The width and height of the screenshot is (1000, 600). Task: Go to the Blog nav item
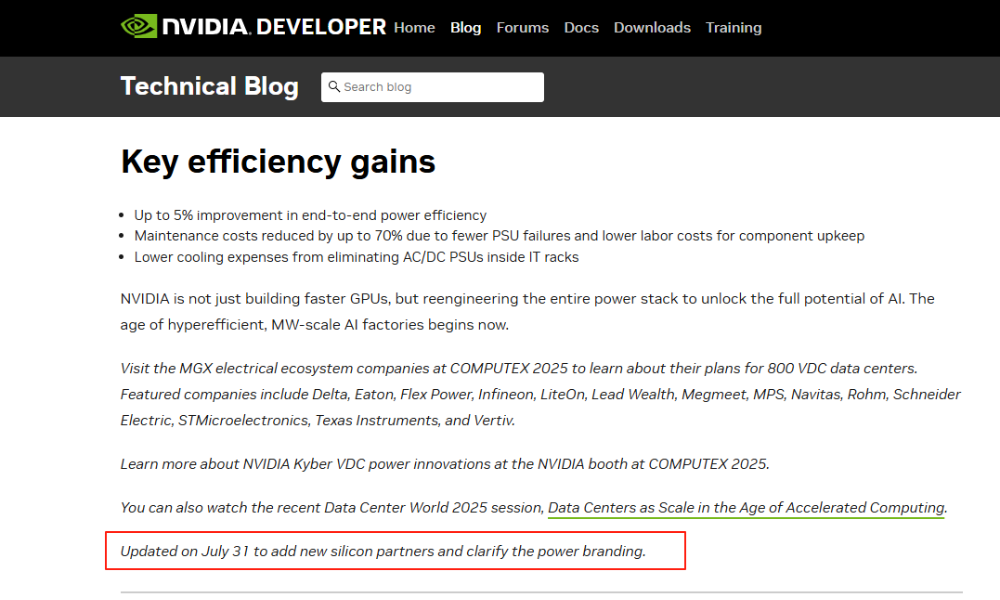(x=466, y=27)
